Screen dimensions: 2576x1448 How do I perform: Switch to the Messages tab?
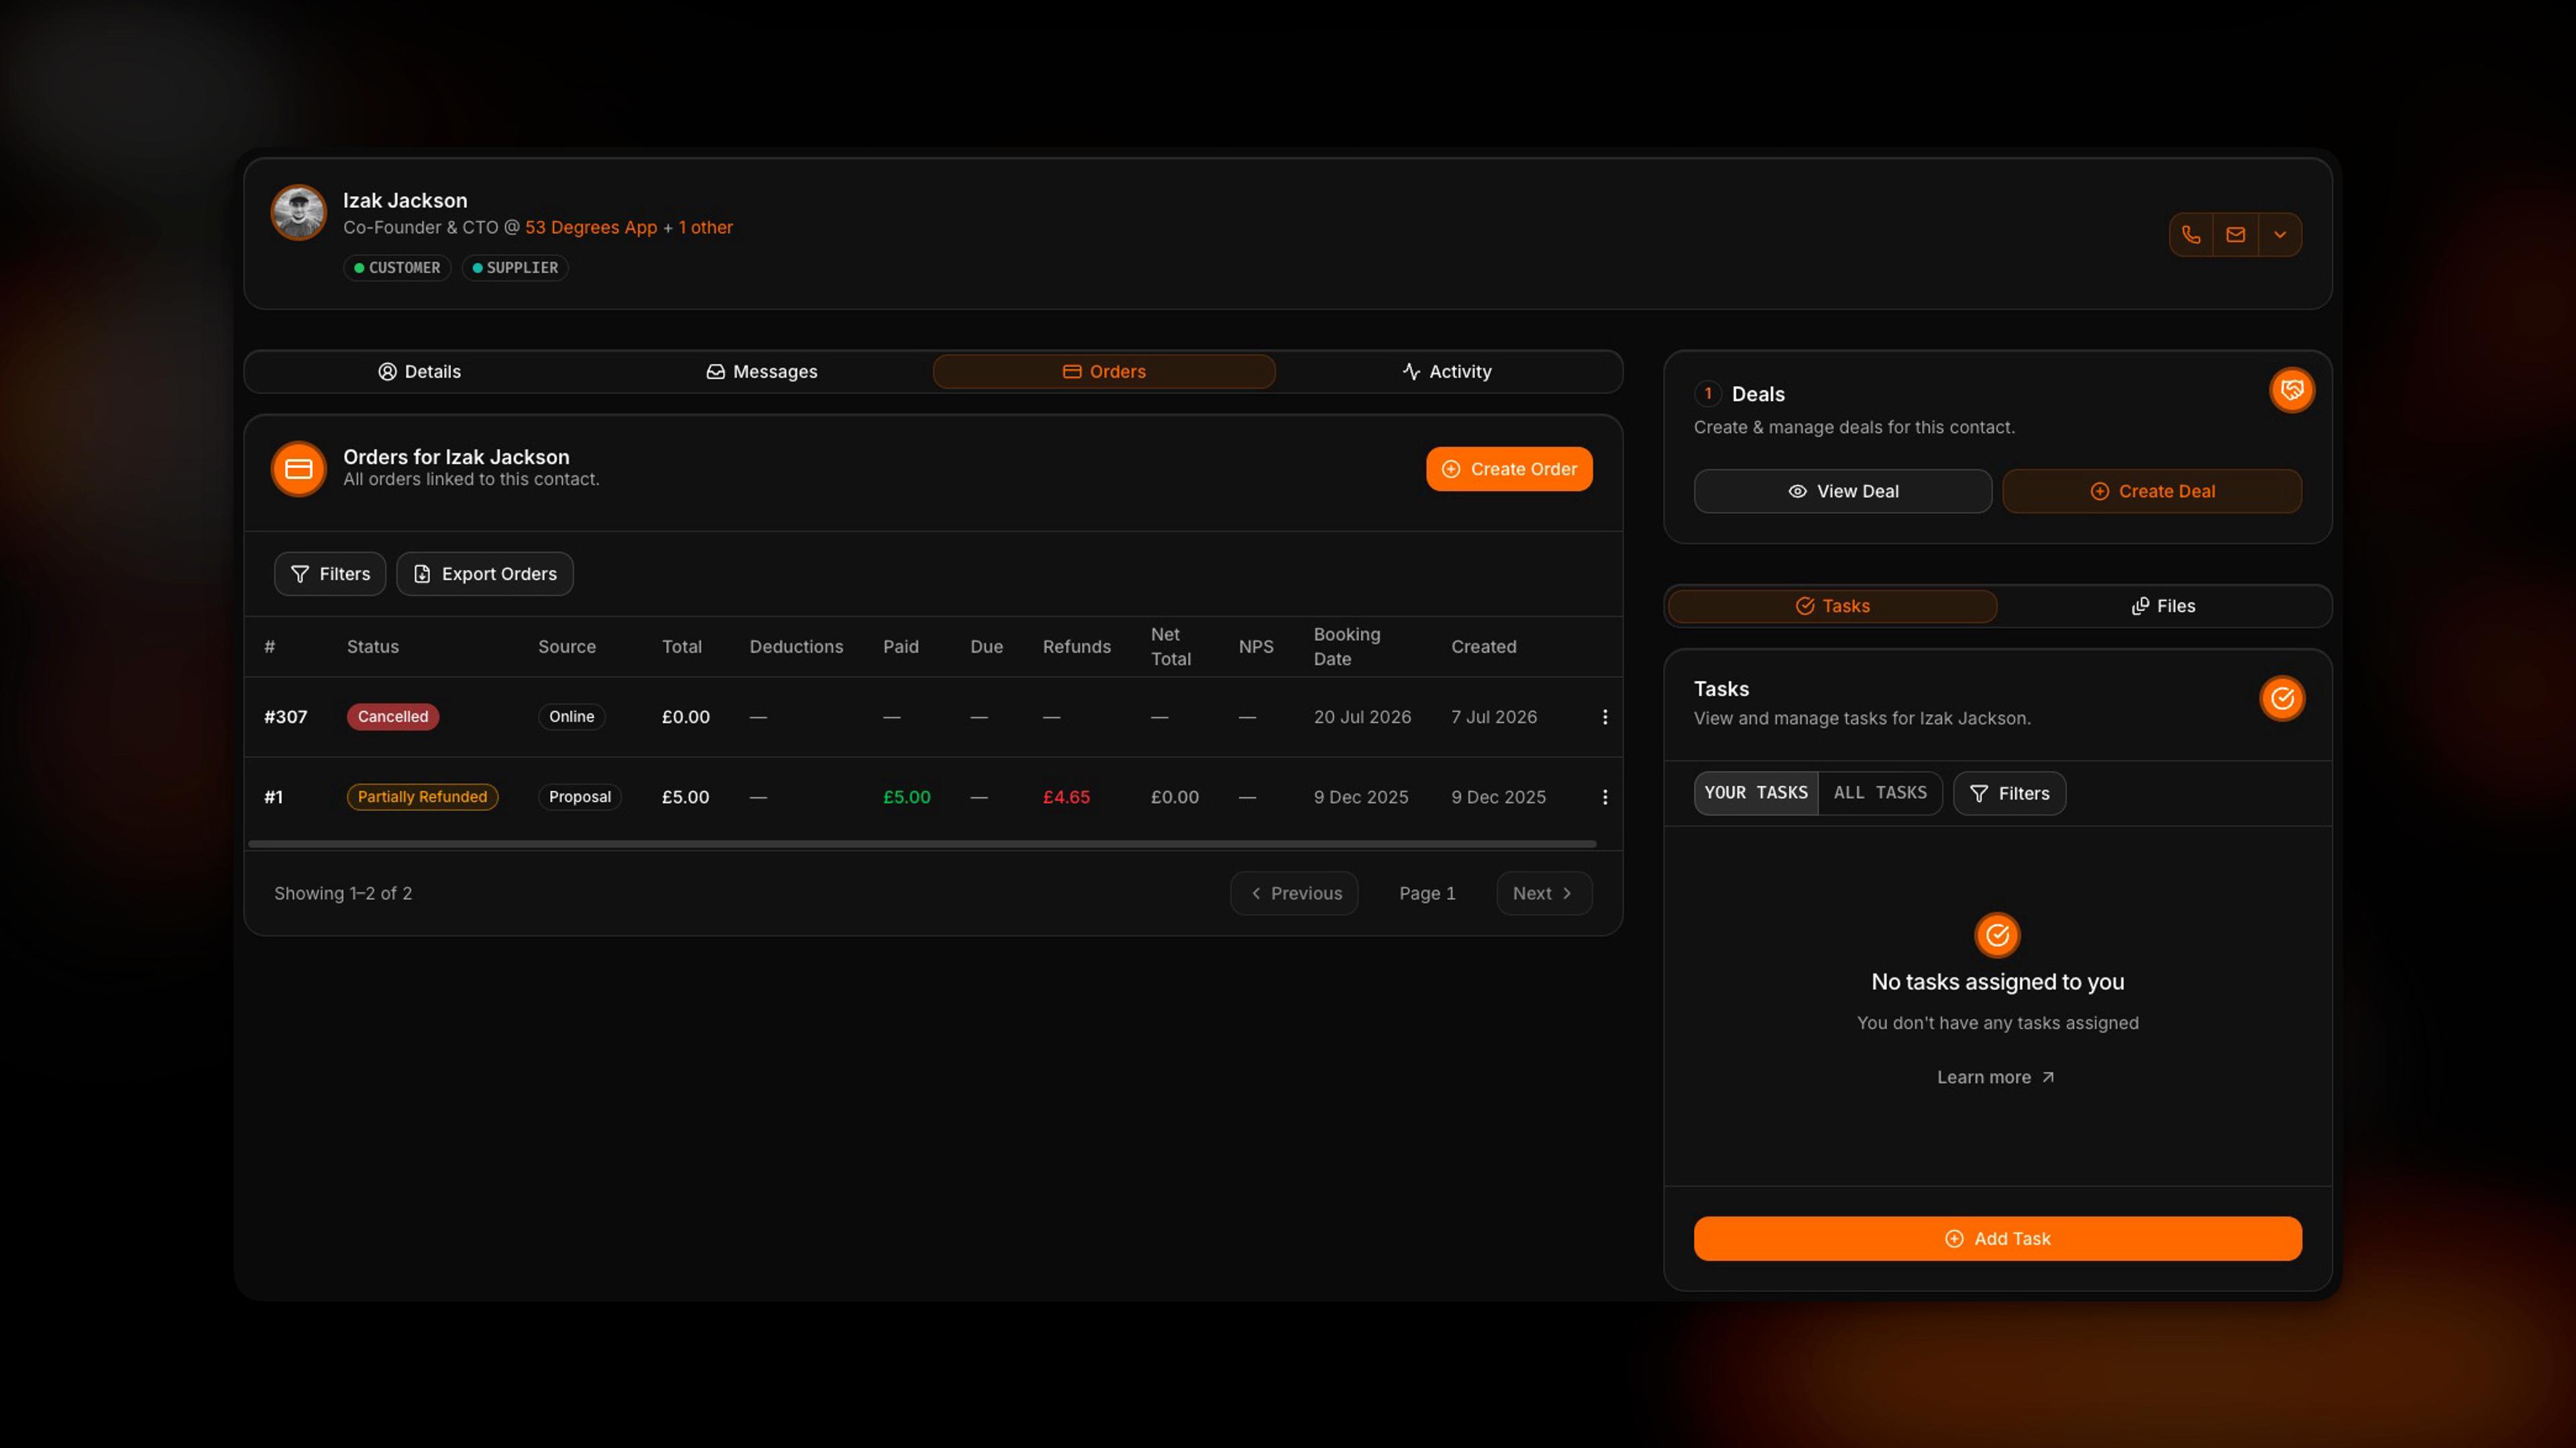[762, 372]
